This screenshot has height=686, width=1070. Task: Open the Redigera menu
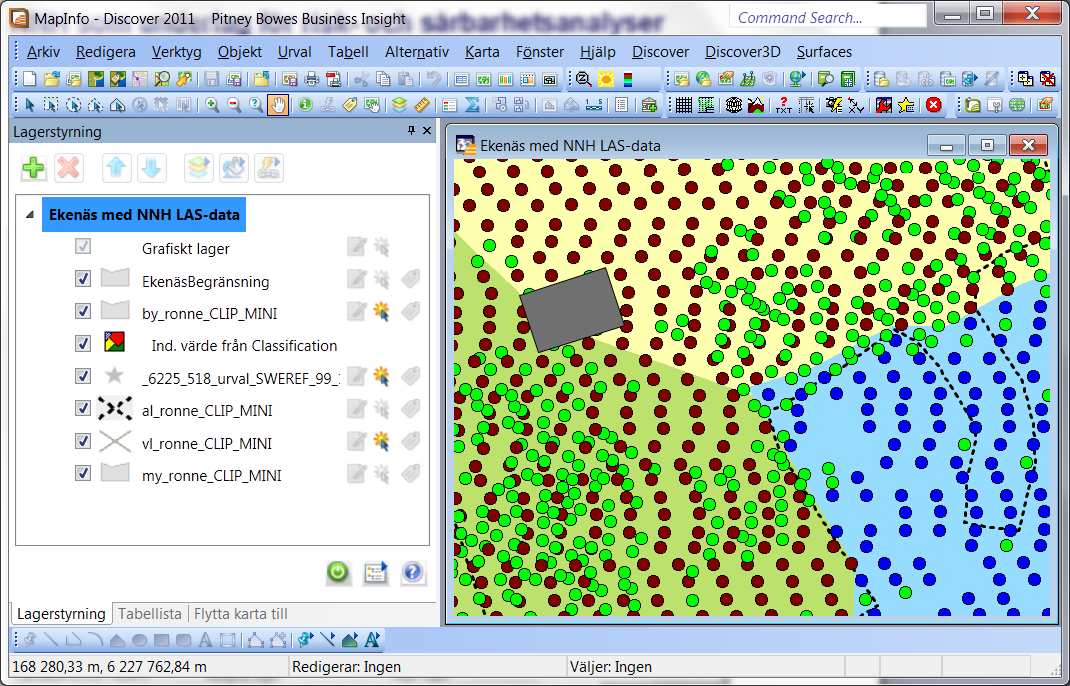coord(106,52)
